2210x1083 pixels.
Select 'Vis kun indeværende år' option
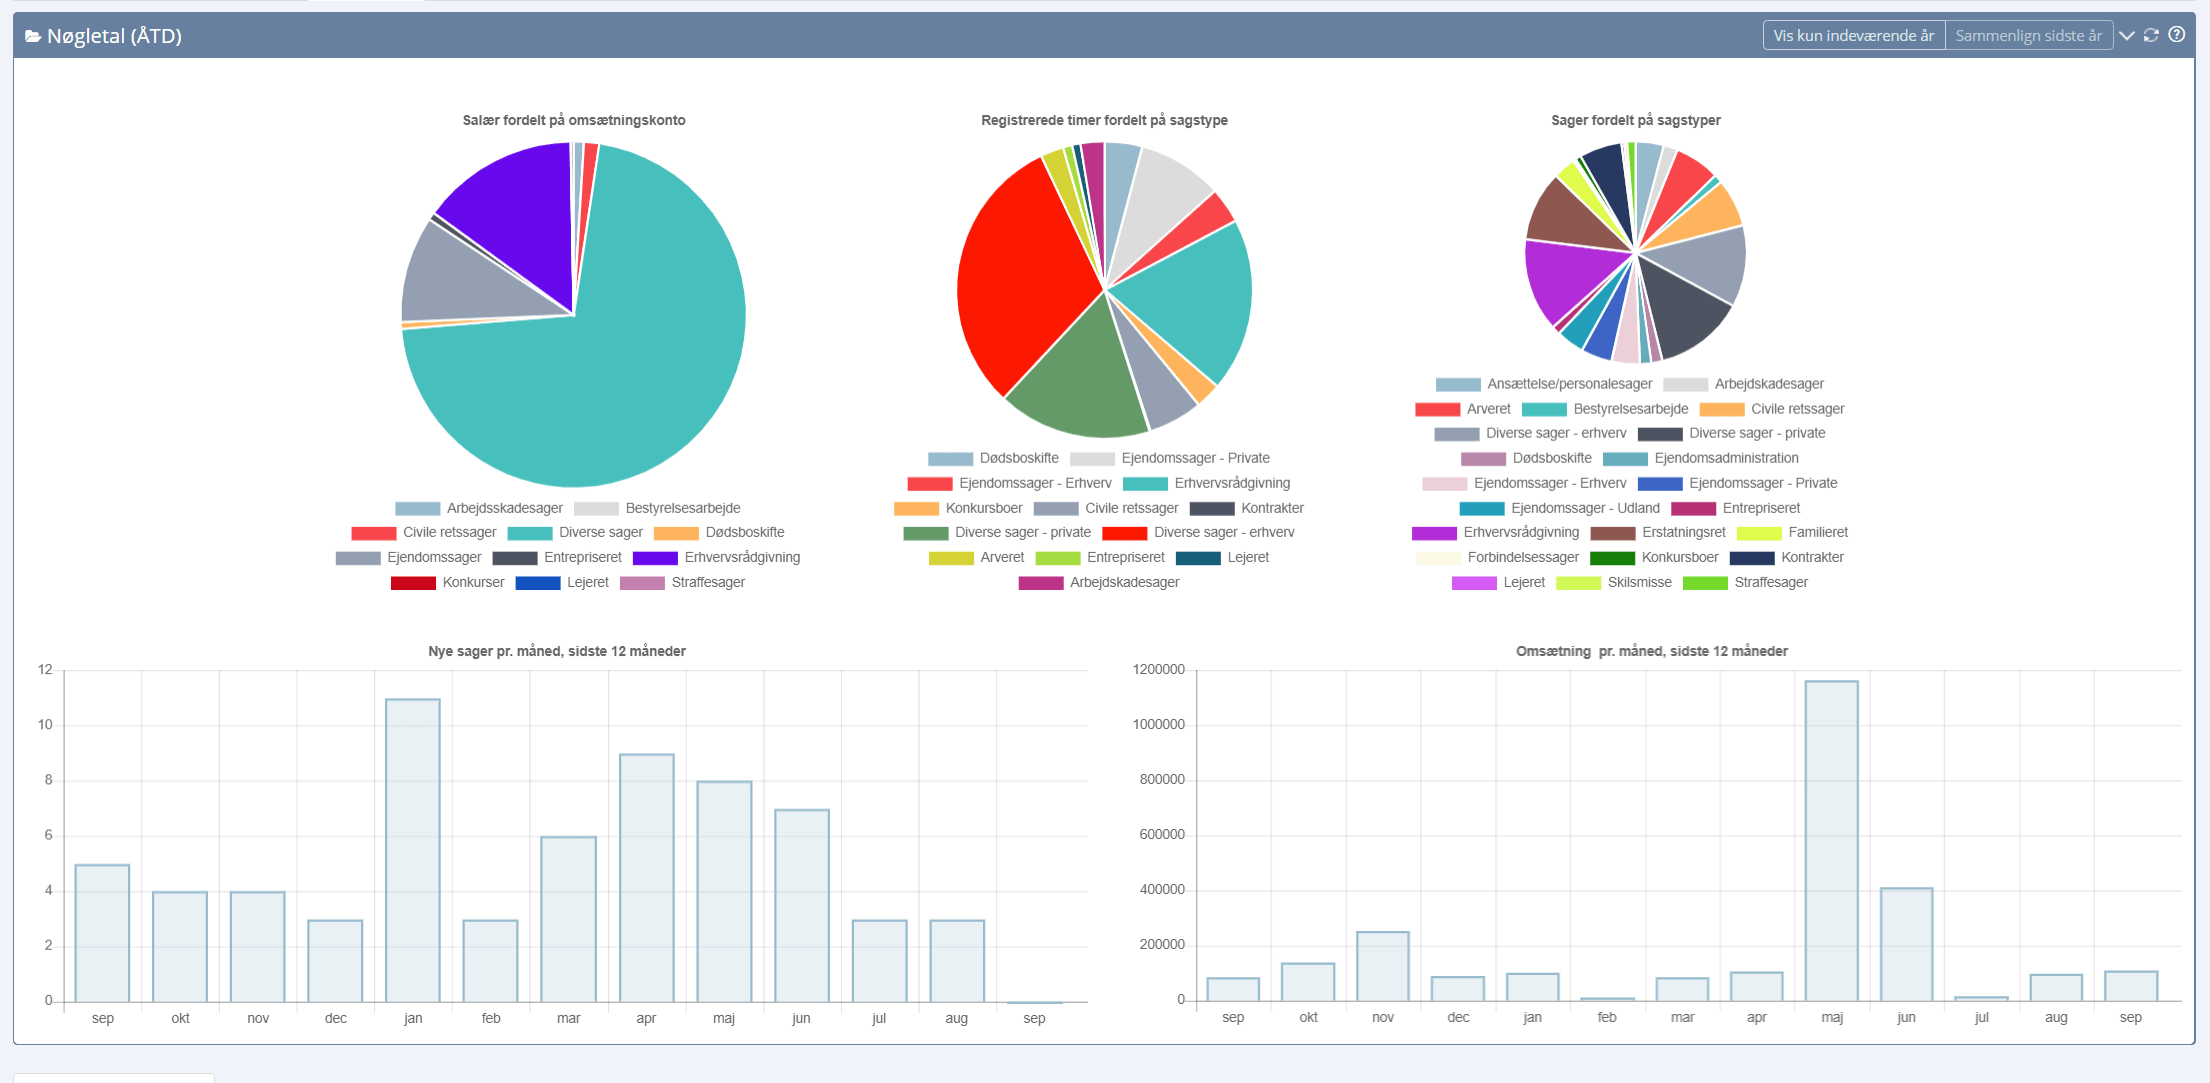[1853, 35]
